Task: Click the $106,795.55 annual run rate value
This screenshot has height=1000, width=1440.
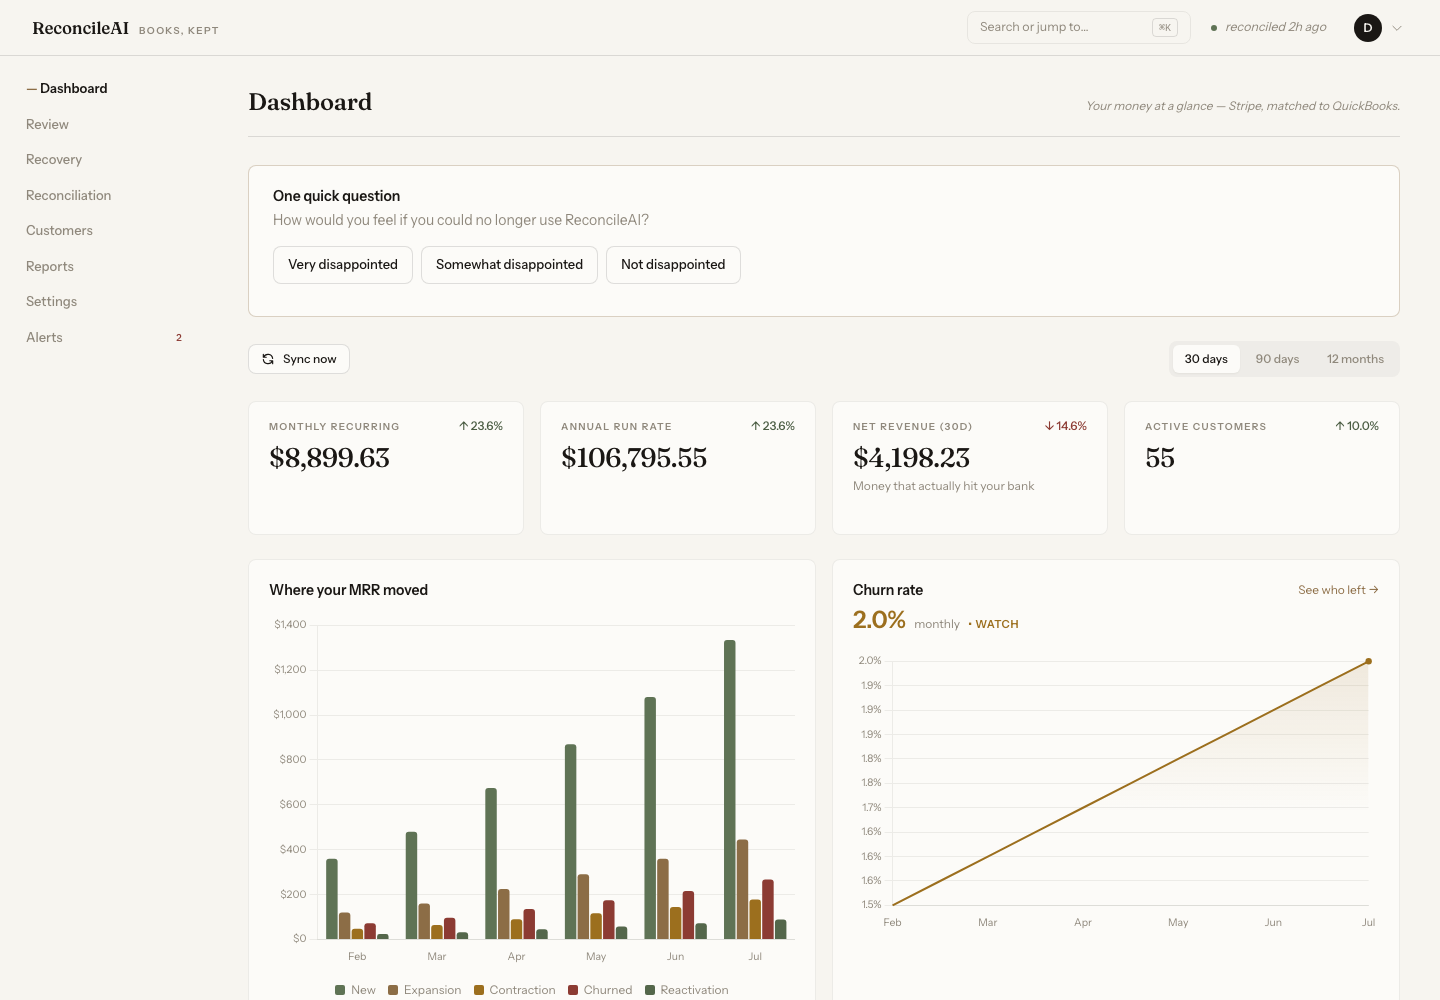Action: (x=634, y=458)
